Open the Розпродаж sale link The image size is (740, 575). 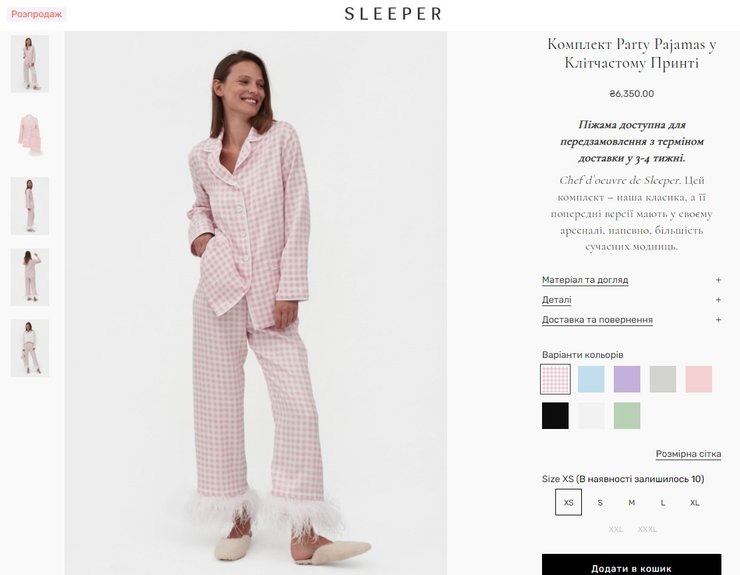pyautogui.click(x=37, y=15)
